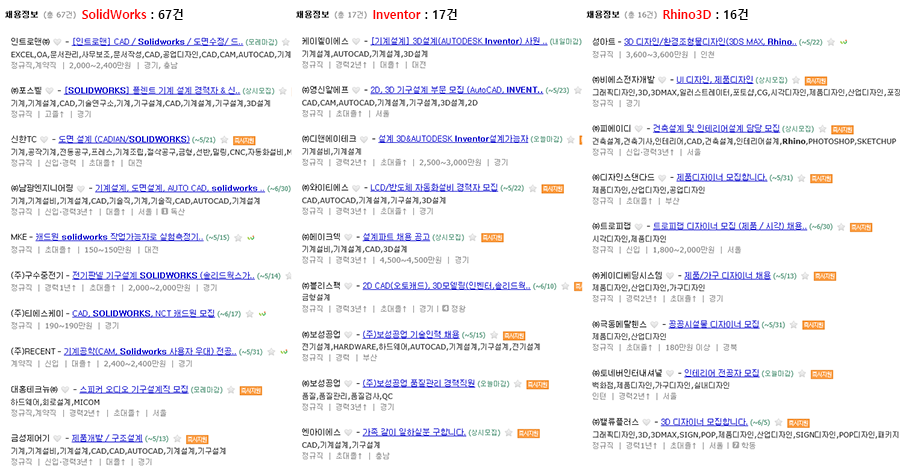Star the 설계파트 채용 공고 listing

[x=472, y=237]
